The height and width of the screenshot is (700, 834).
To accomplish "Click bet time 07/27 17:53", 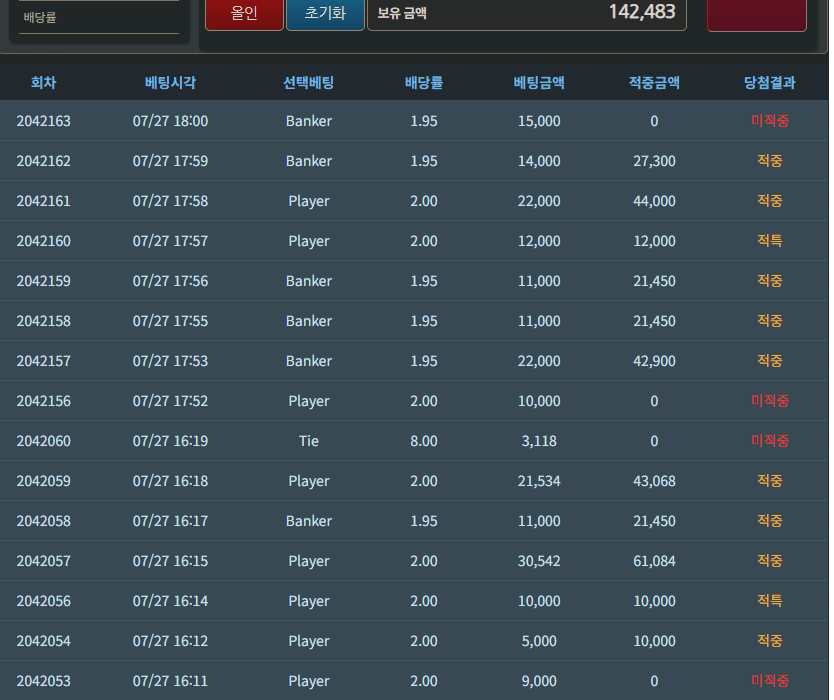I will [x=170, y=361].
